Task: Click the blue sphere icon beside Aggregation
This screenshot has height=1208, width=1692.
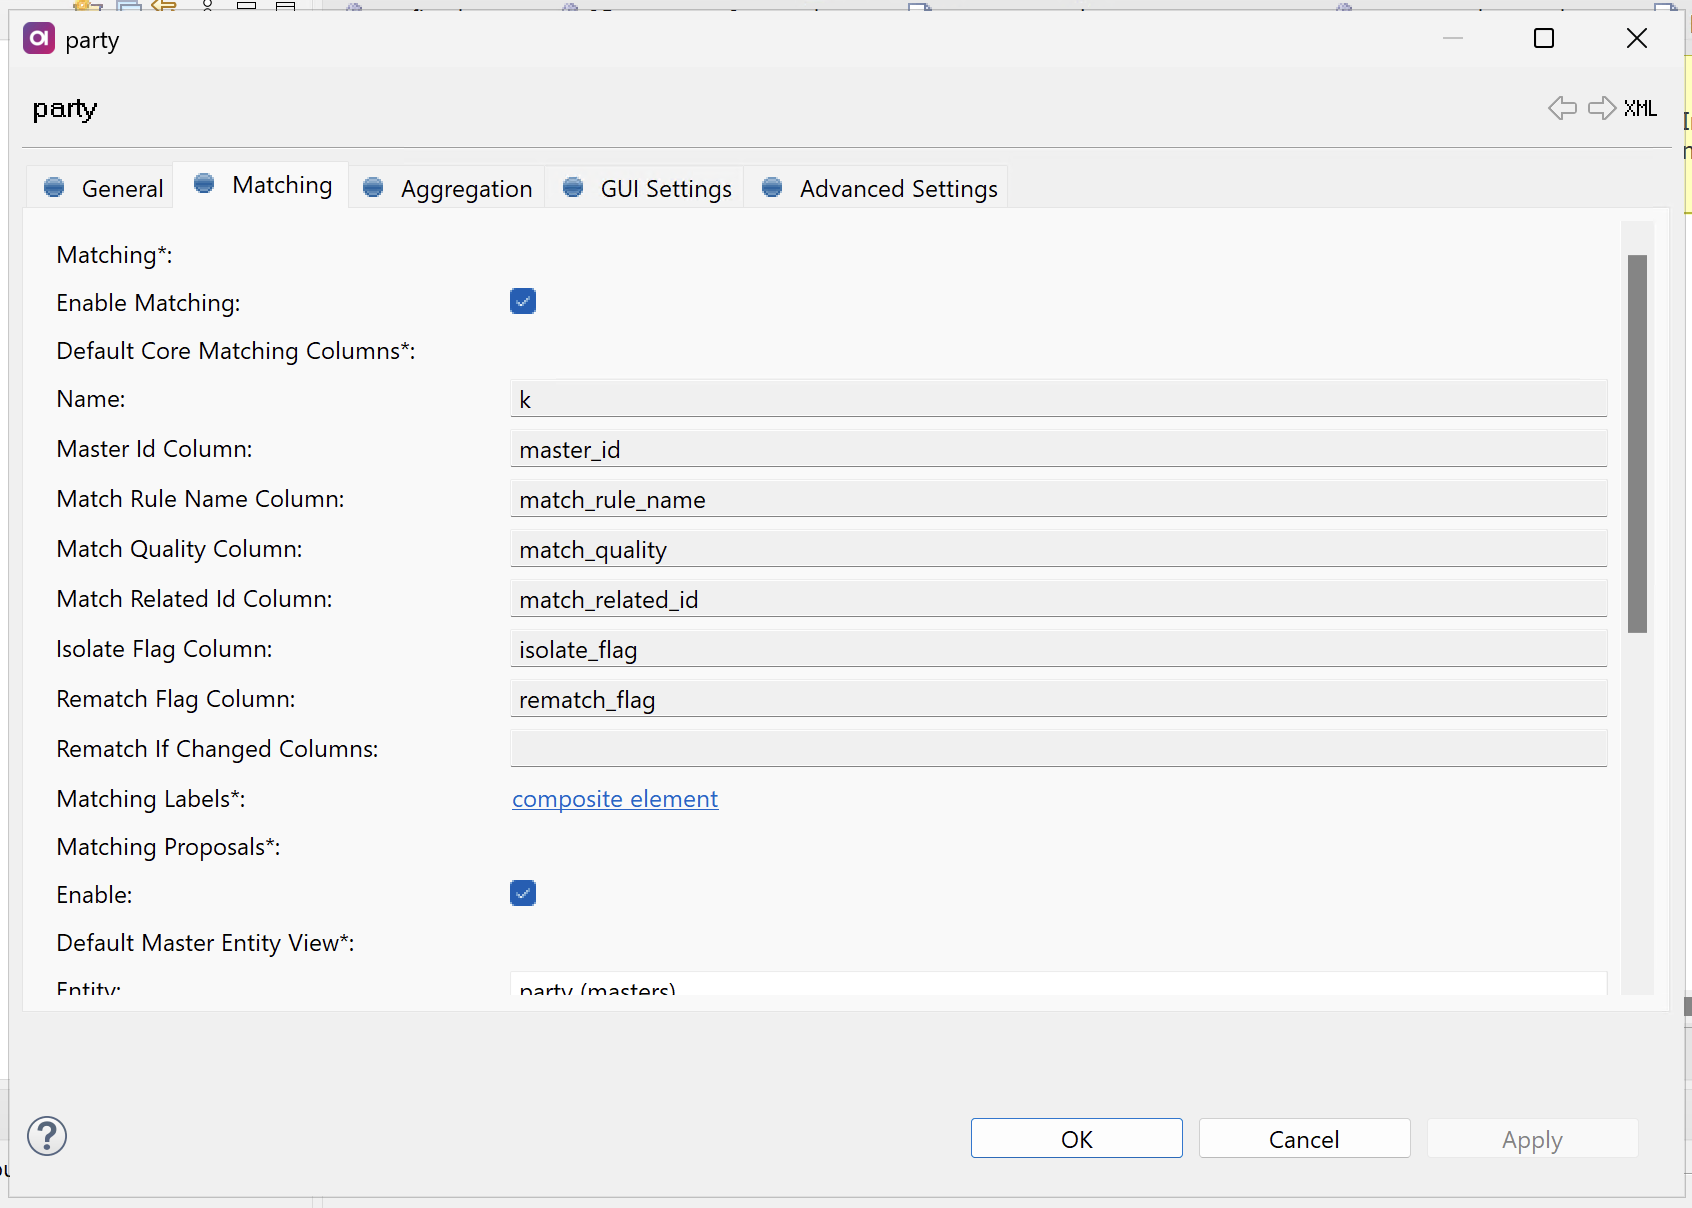Action: tap(372, 188)
